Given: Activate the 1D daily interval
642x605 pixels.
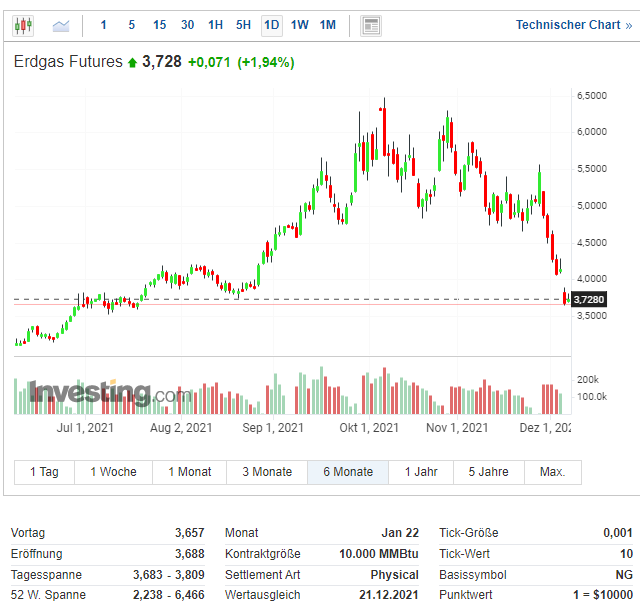Looking at the screenshot, I should click(x=271, y=25).
